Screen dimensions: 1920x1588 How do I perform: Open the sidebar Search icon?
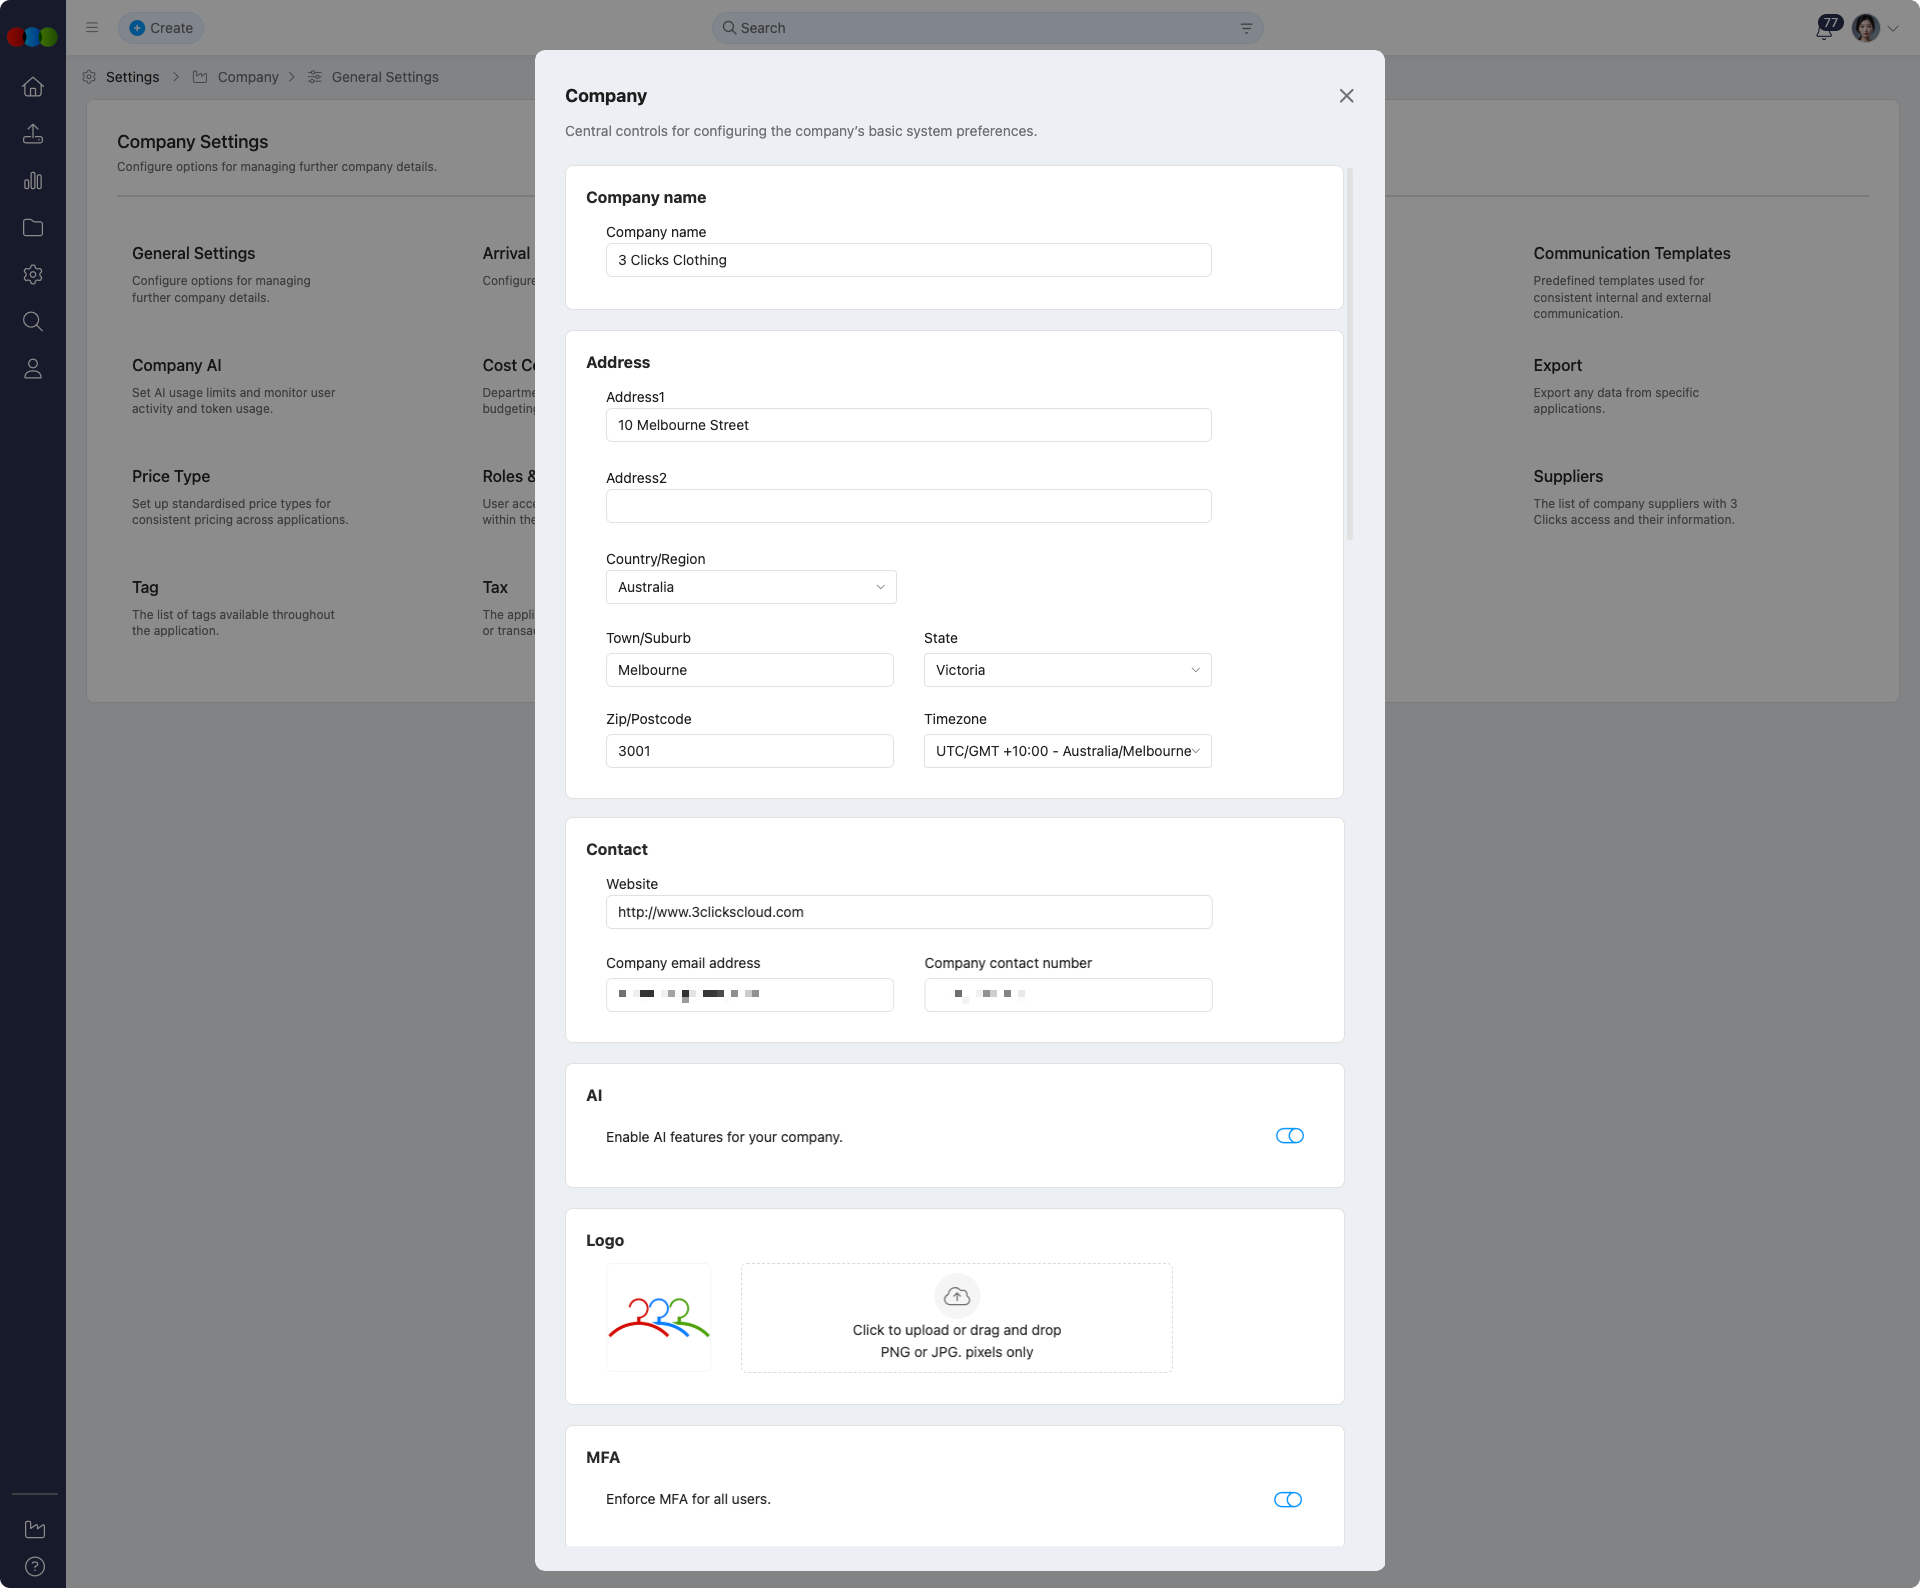click(33, 321)
